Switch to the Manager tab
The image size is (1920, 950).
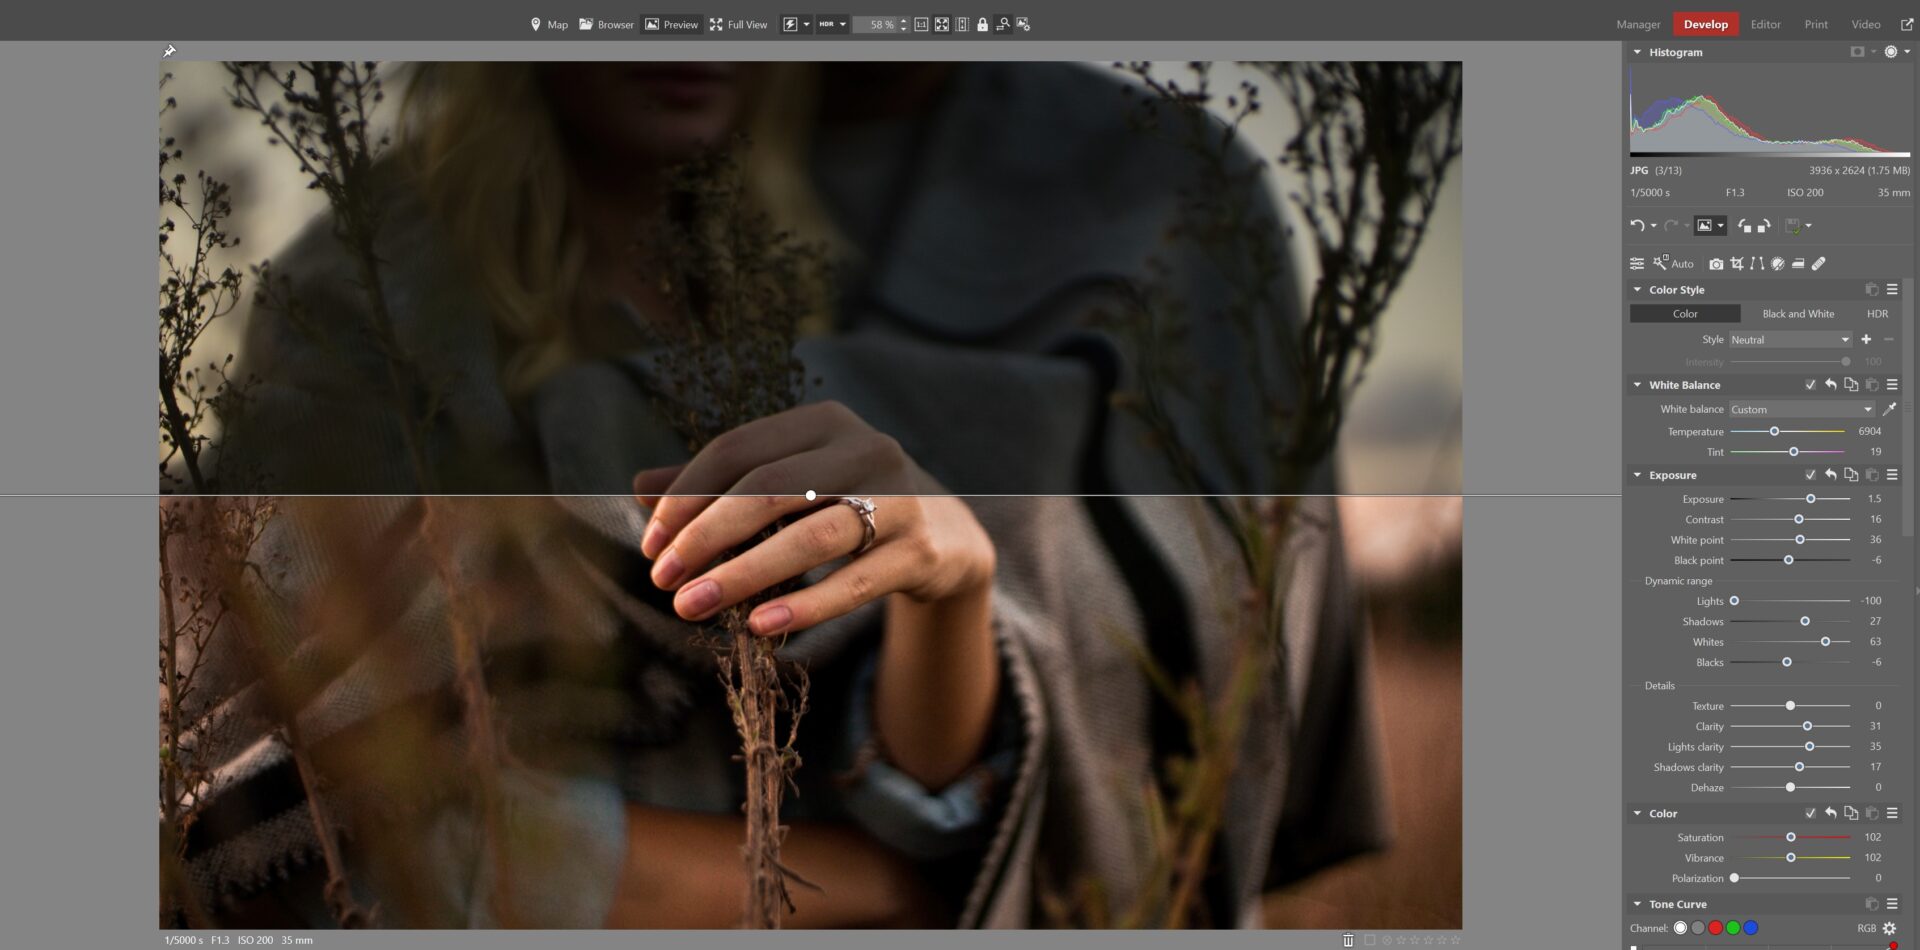click(x=1638, y=24)
